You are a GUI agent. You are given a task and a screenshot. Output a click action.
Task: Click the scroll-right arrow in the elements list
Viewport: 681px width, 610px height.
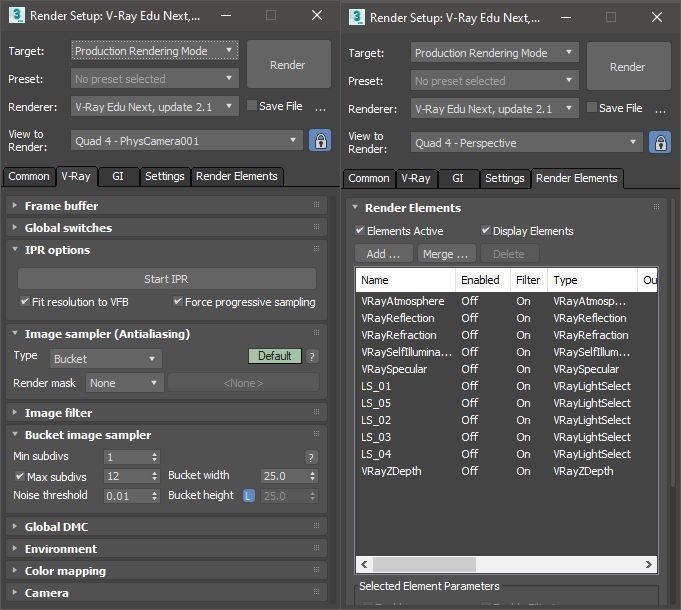pyautogui.click(x=649, y=564)
